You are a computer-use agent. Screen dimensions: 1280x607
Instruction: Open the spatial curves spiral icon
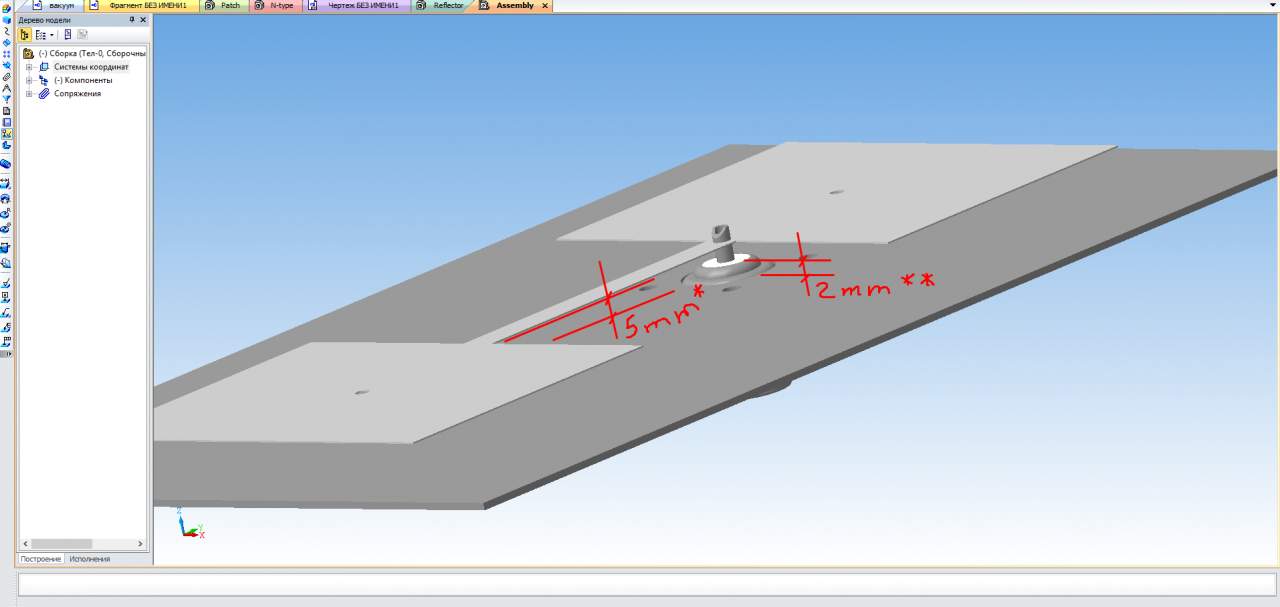tap(6, 31)
